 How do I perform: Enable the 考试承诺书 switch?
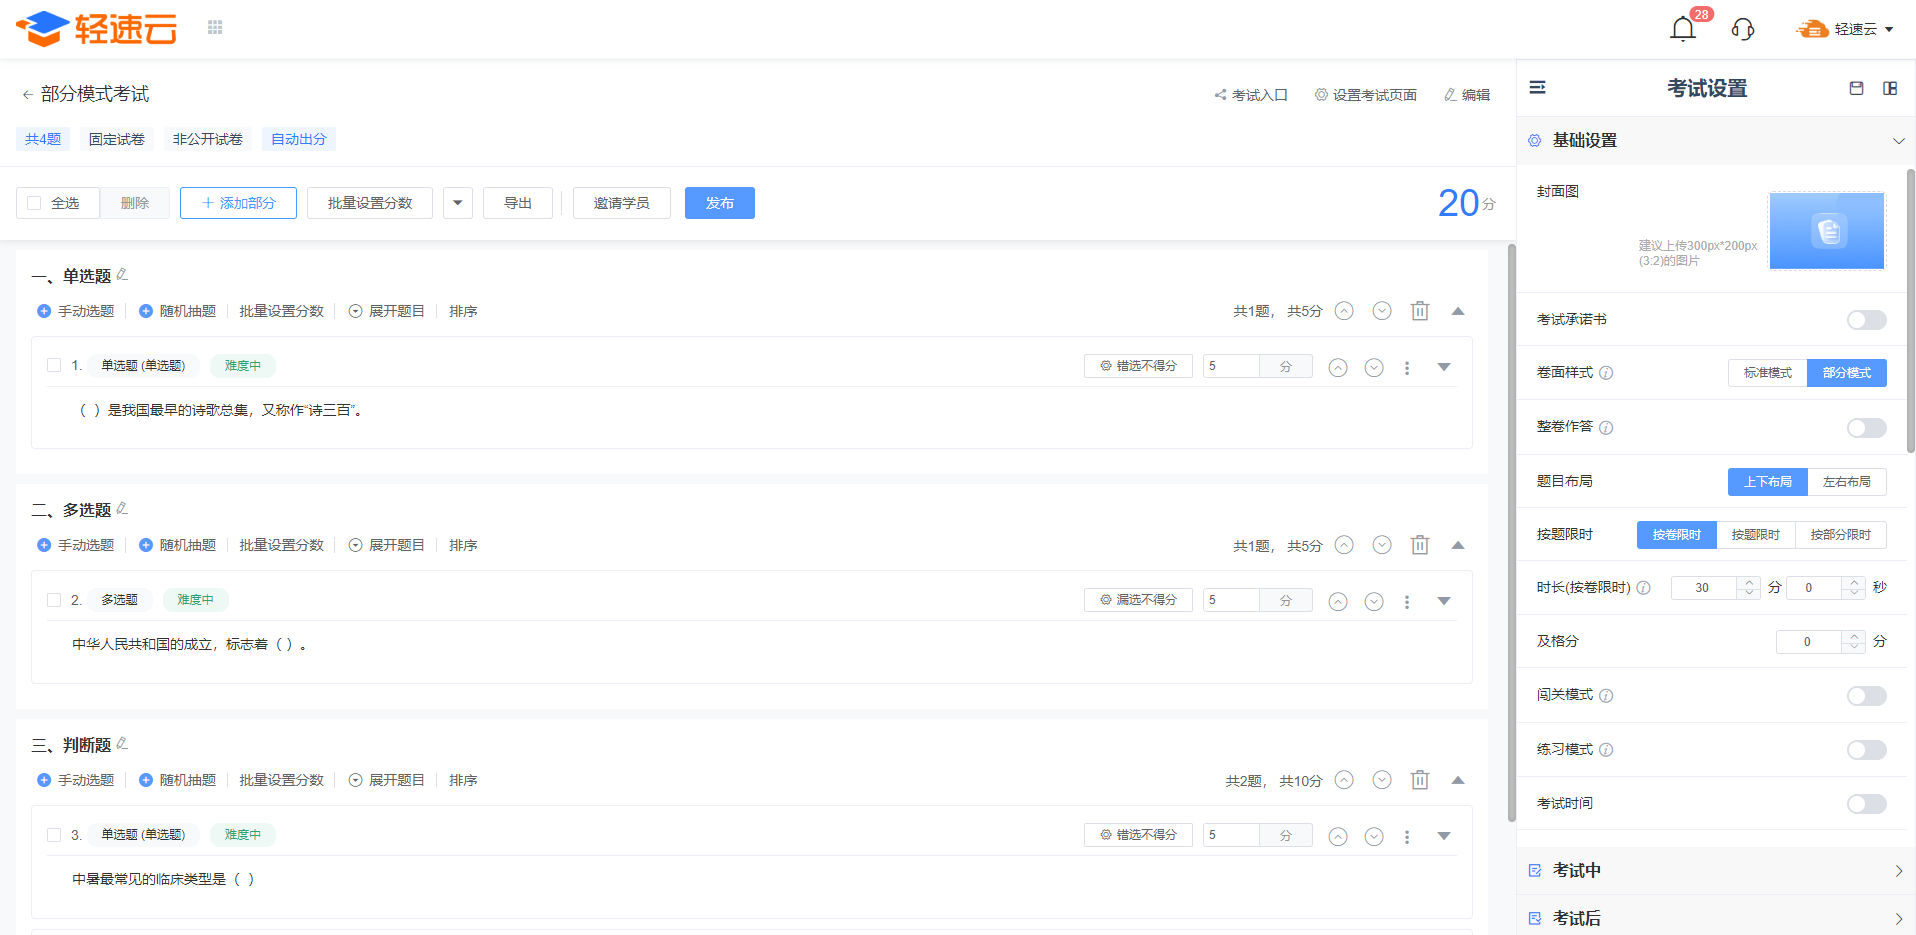click(1866, 320)
